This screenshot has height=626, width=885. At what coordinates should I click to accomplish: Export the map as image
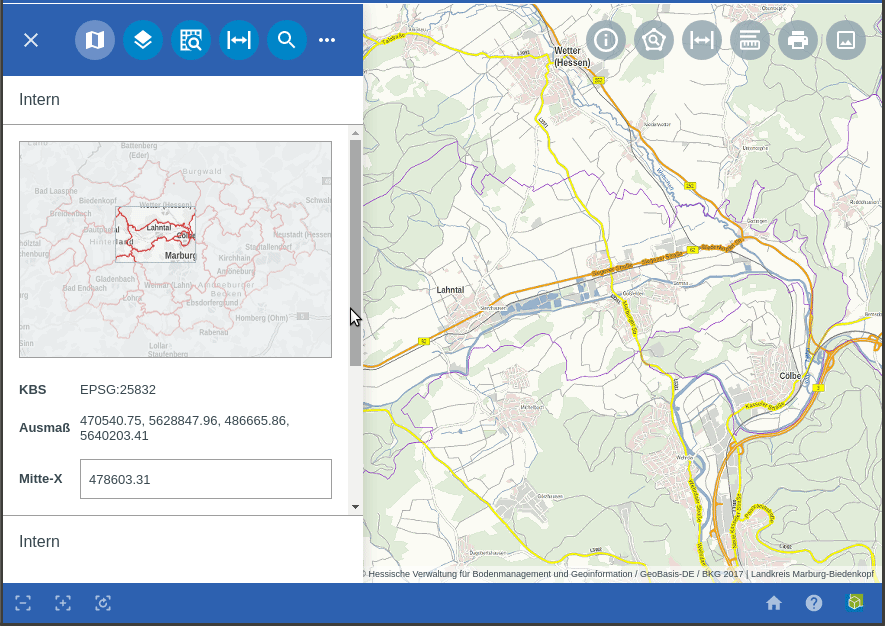click(x=846, y=40)
